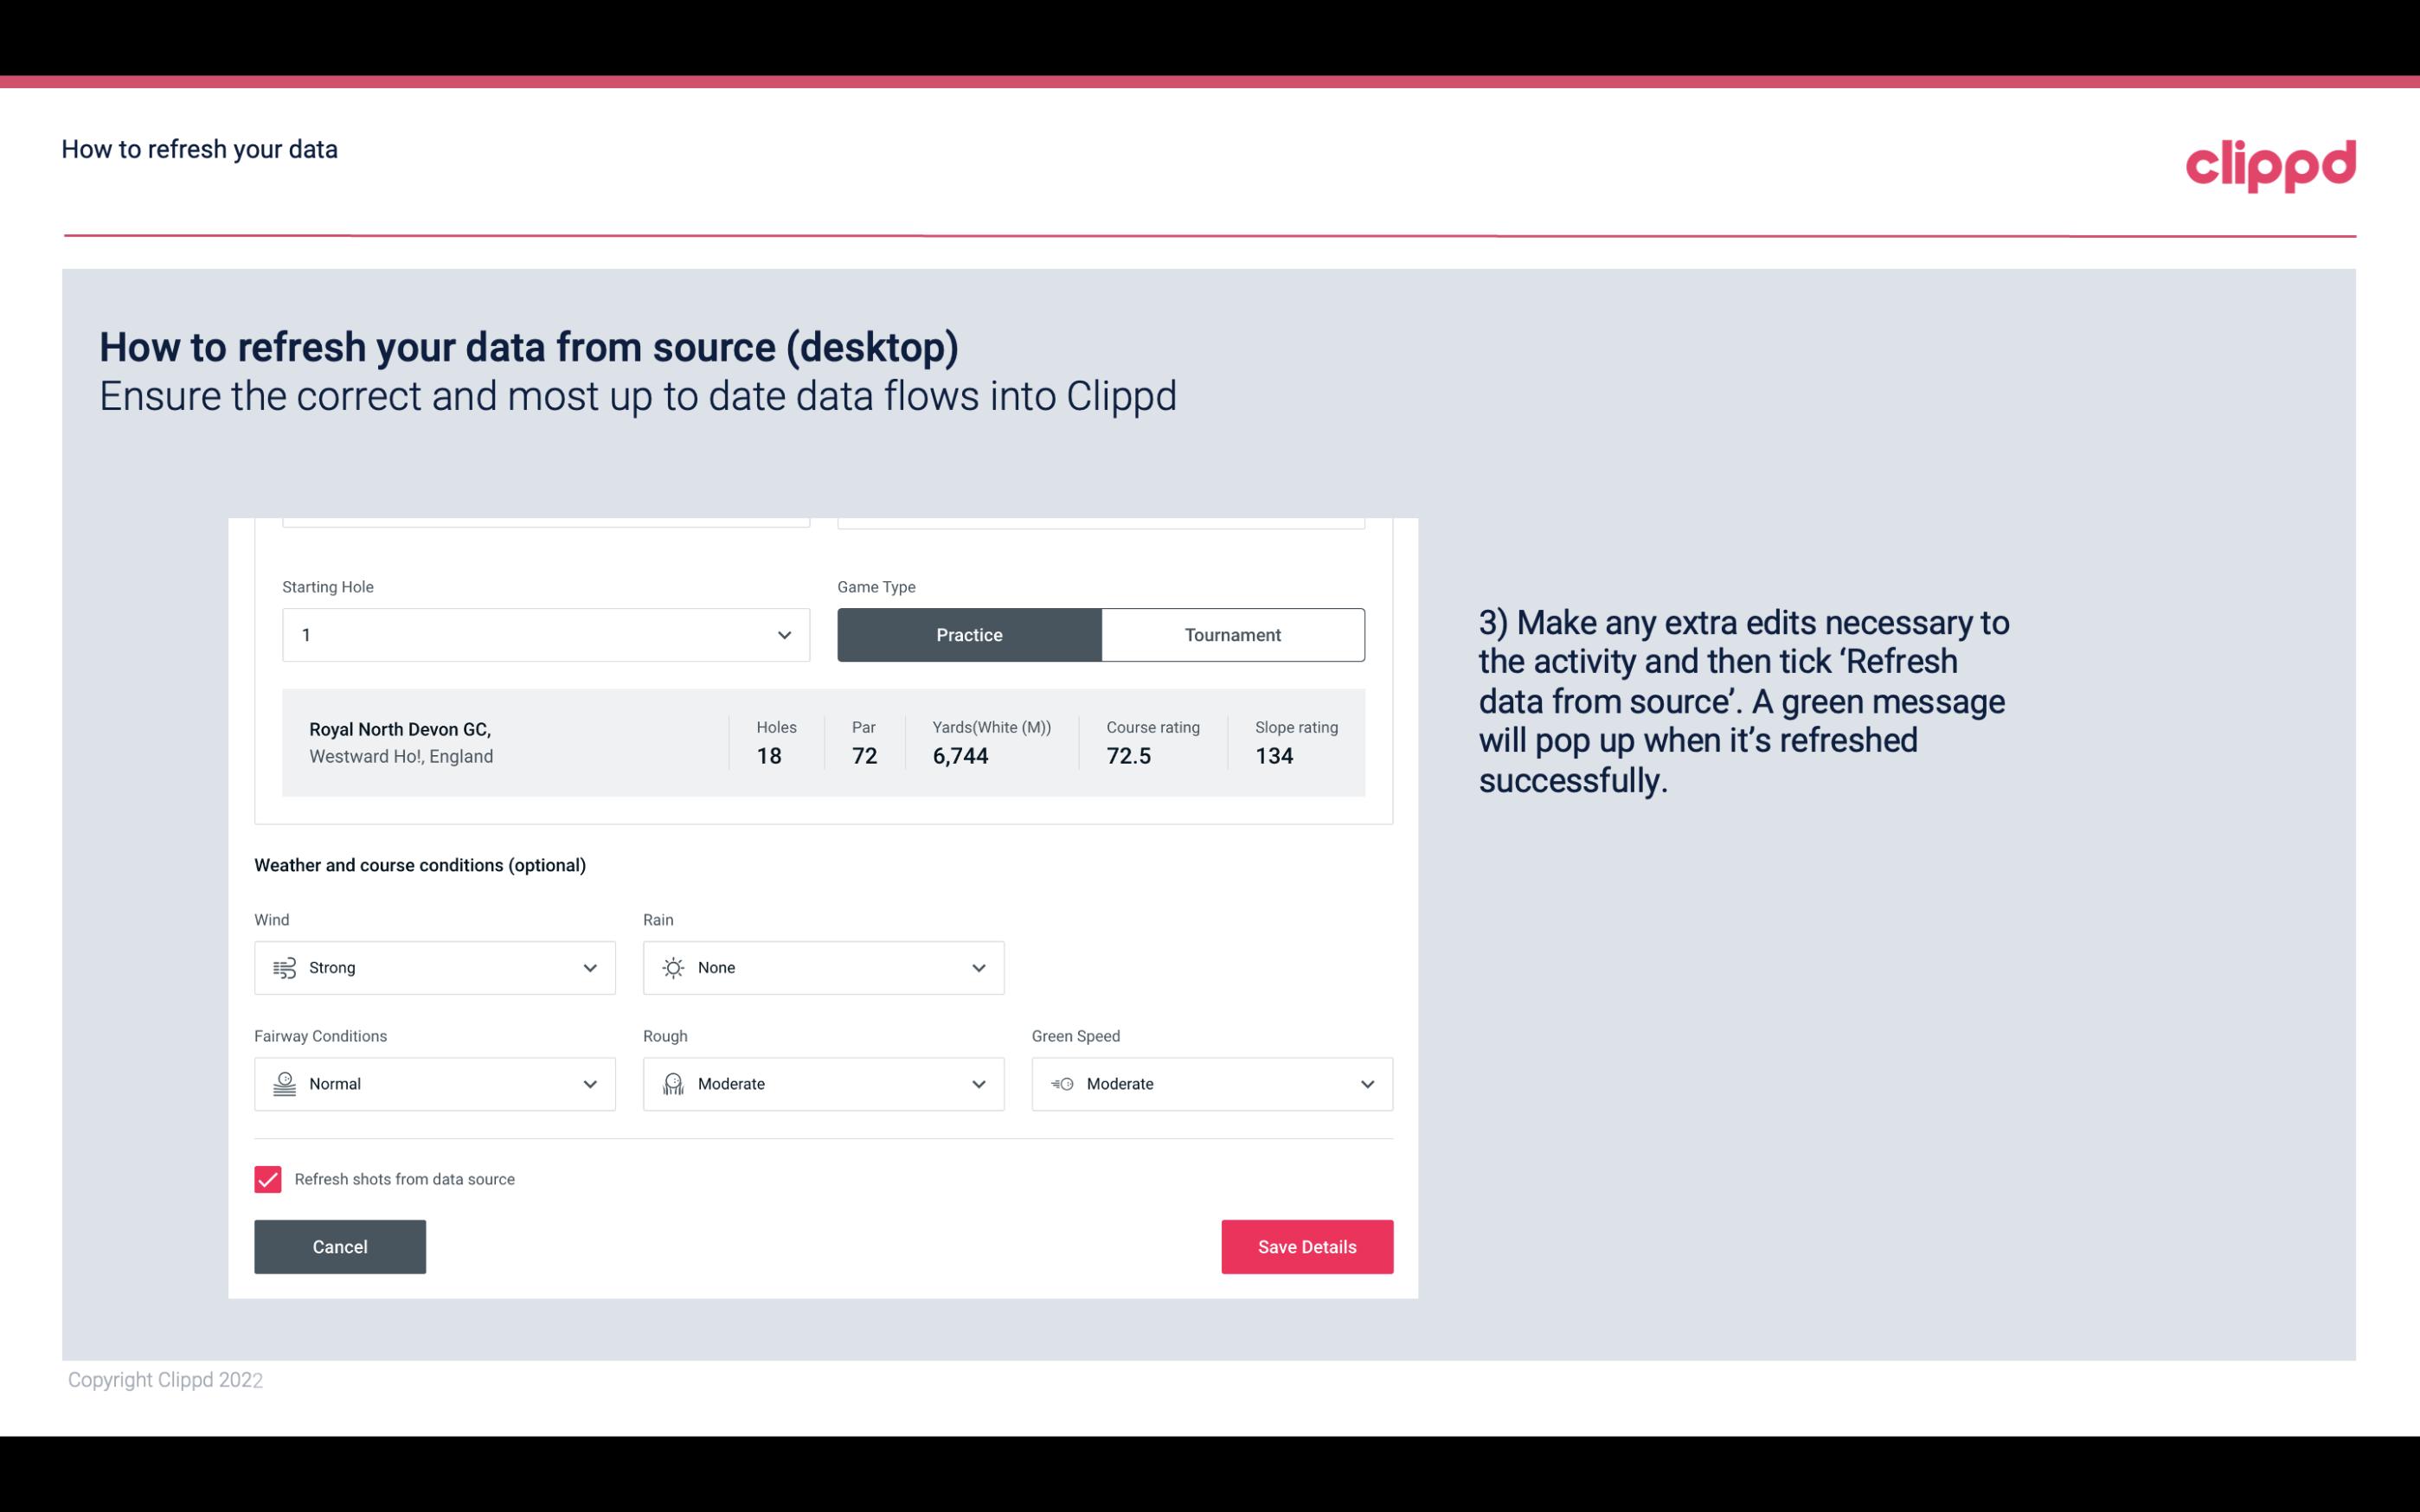Image resolution: width=2420 pixels, height=1512 pixels.
Task: Click the Cancel button
Action: coord(340,1246)
